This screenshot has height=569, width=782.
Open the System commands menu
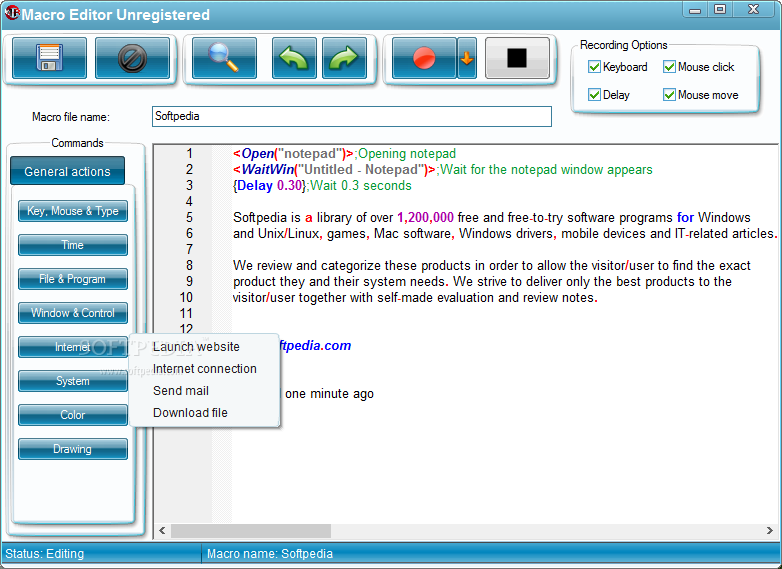(73, 381)
